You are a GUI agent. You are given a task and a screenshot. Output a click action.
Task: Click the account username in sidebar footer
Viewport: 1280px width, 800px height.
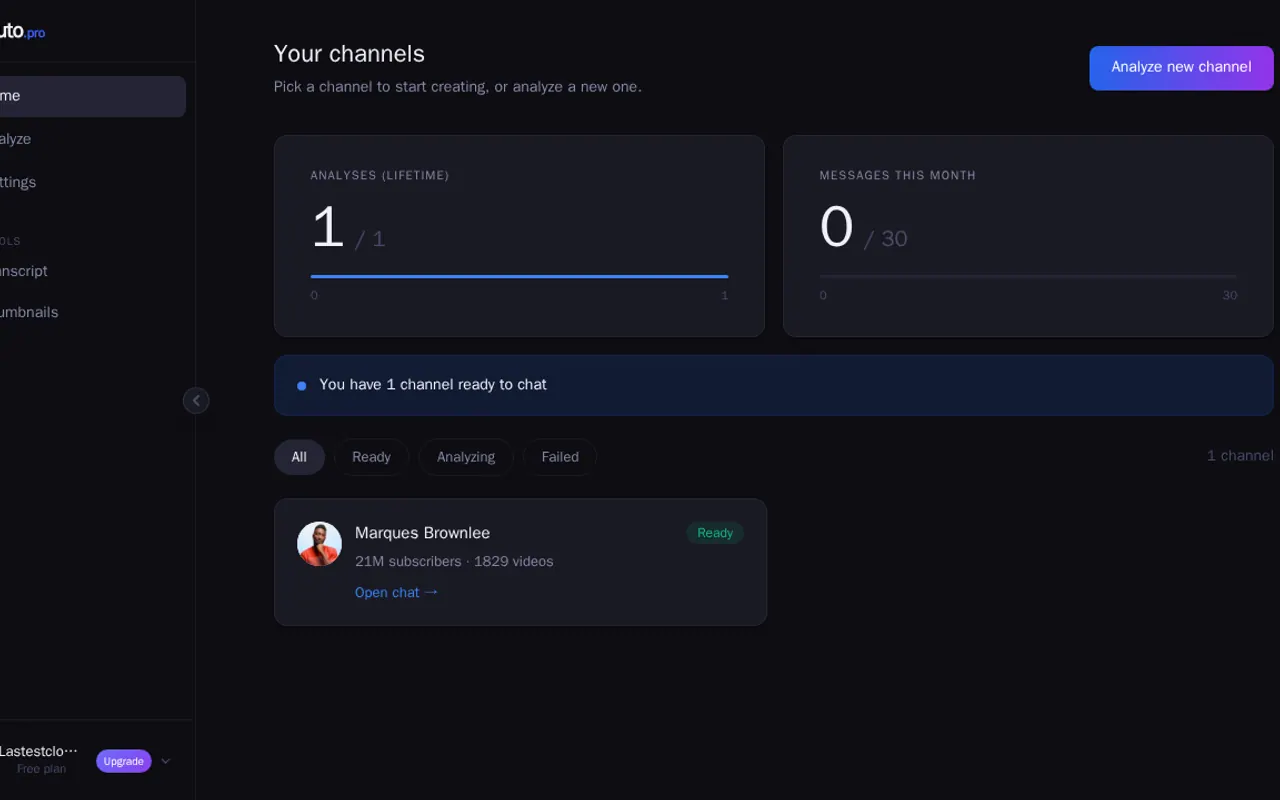click(x=39, y=751)
